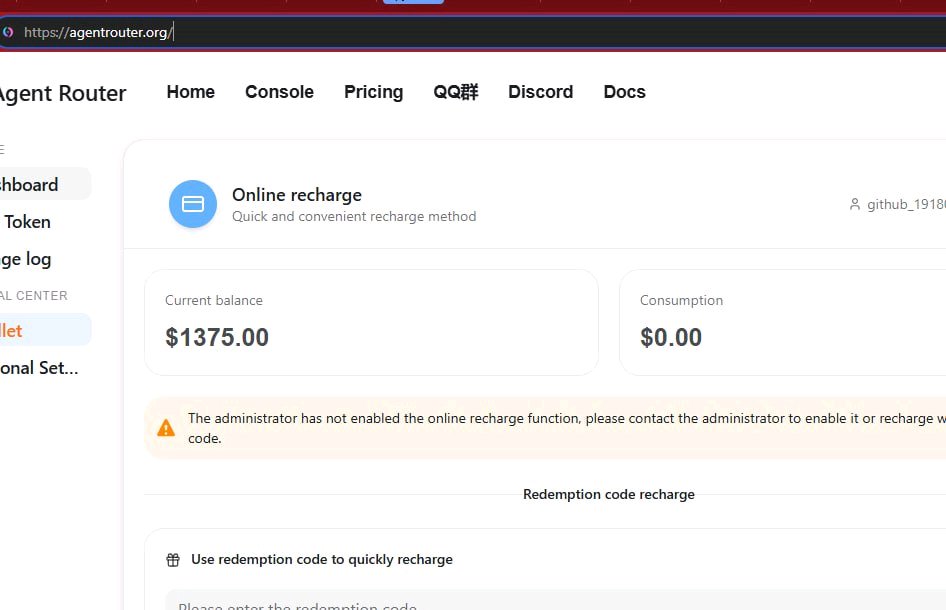Viewport: 946px width, 610px height.
Task: Click the redemption code input field
Action: click(555, 601)
